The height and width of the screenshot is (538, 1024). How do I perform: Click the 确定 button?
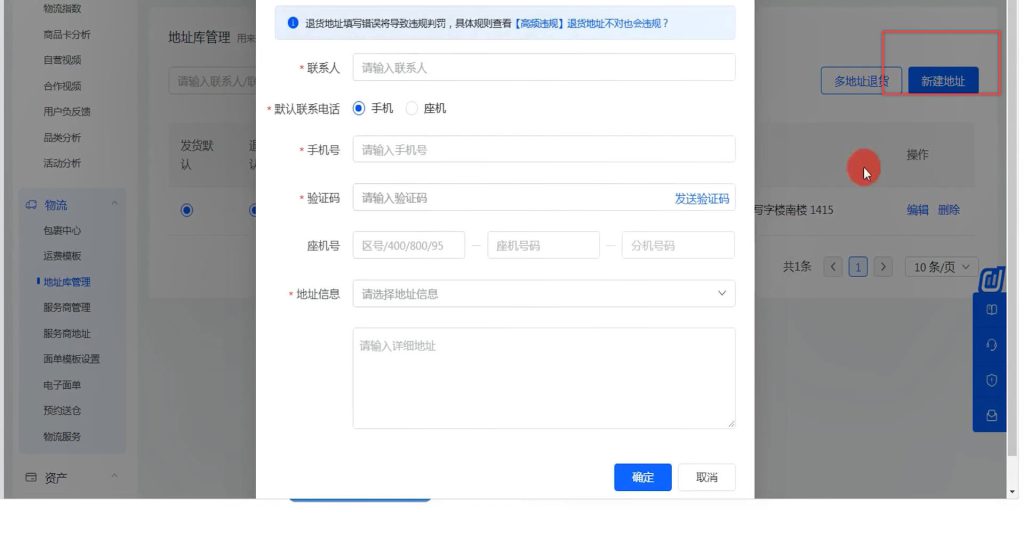pyautogui.click(x=642, y=478)
